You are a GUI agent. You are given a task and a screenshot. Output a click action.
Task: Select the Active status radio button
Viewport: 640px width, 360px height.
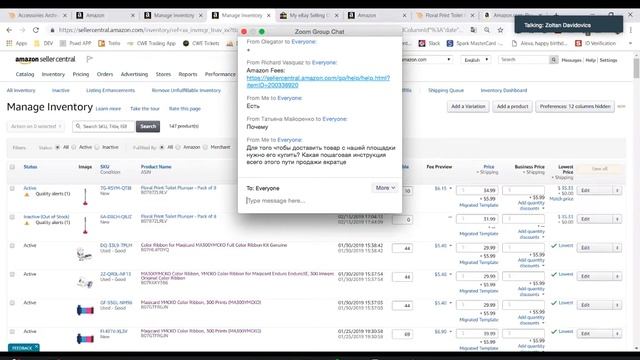74,147
